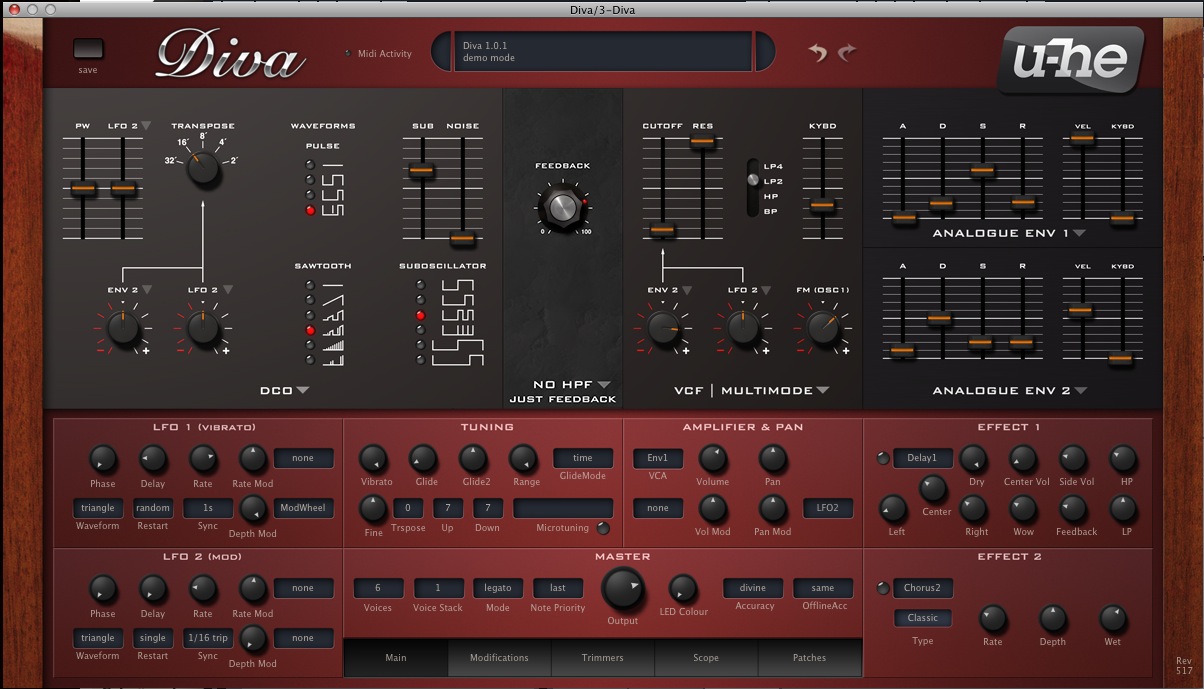Select the top Sawtooth waveform LED
1204x689 pixels.
point(310,285)
